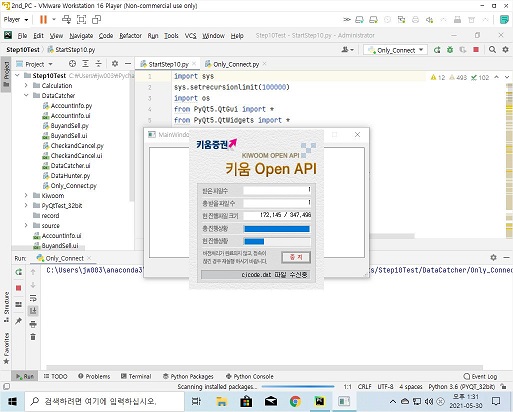Select CheckandCancel.py file
The height and width of the screenshot is (412, 513).
(73, 146)
